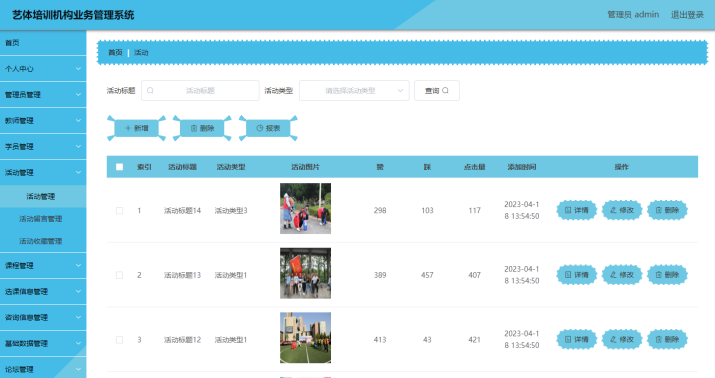
Task: Expand 学员管理 sidebar menu
Action: tap(43, 147)
